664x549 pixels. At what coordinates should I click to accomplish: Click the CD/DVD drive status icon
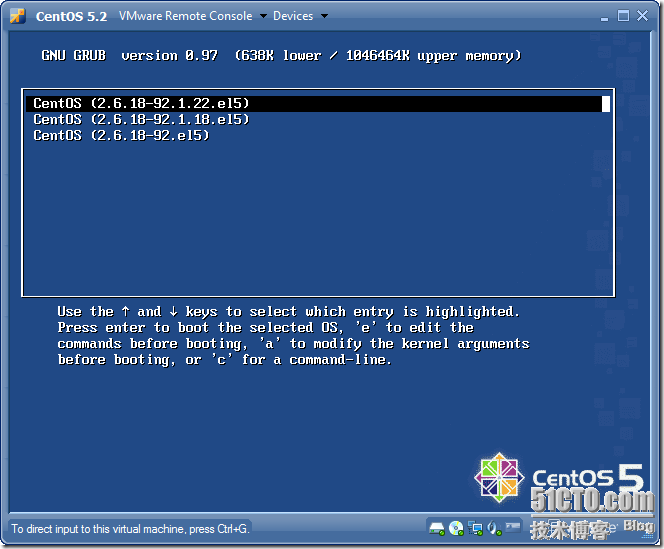pyautogui.click(x=456, y=528)
